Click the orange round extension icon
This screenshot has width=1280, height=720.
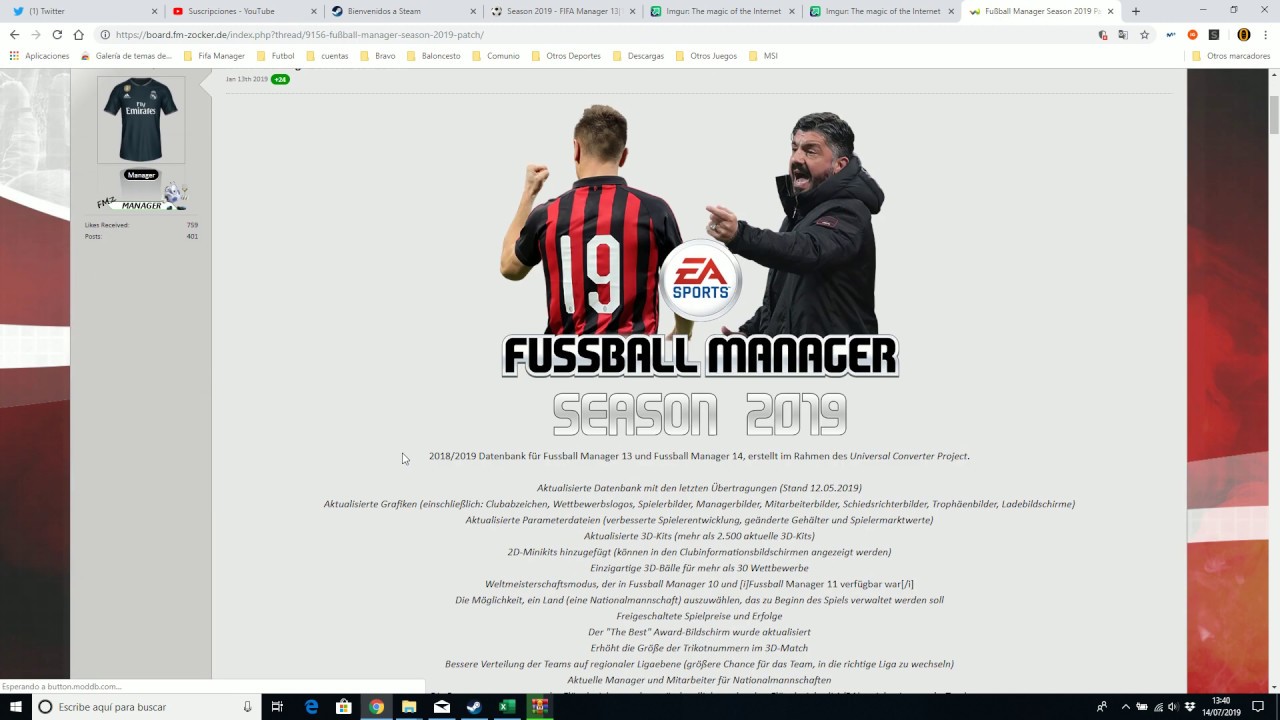click(x=1192, y=34)
